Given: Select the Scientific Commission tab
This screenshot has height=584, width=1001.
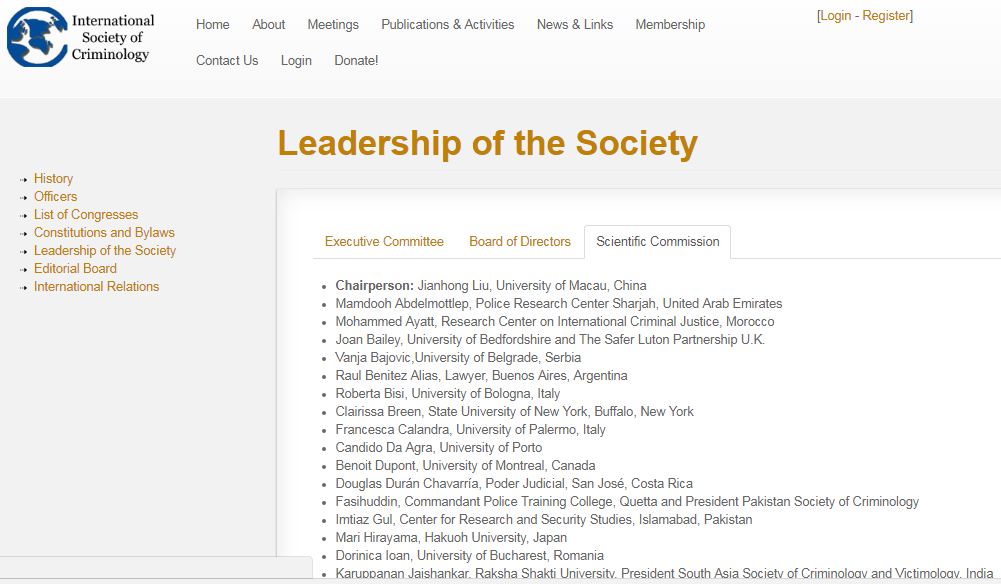Looking at the screenshot, I should (x=658, y=241).
